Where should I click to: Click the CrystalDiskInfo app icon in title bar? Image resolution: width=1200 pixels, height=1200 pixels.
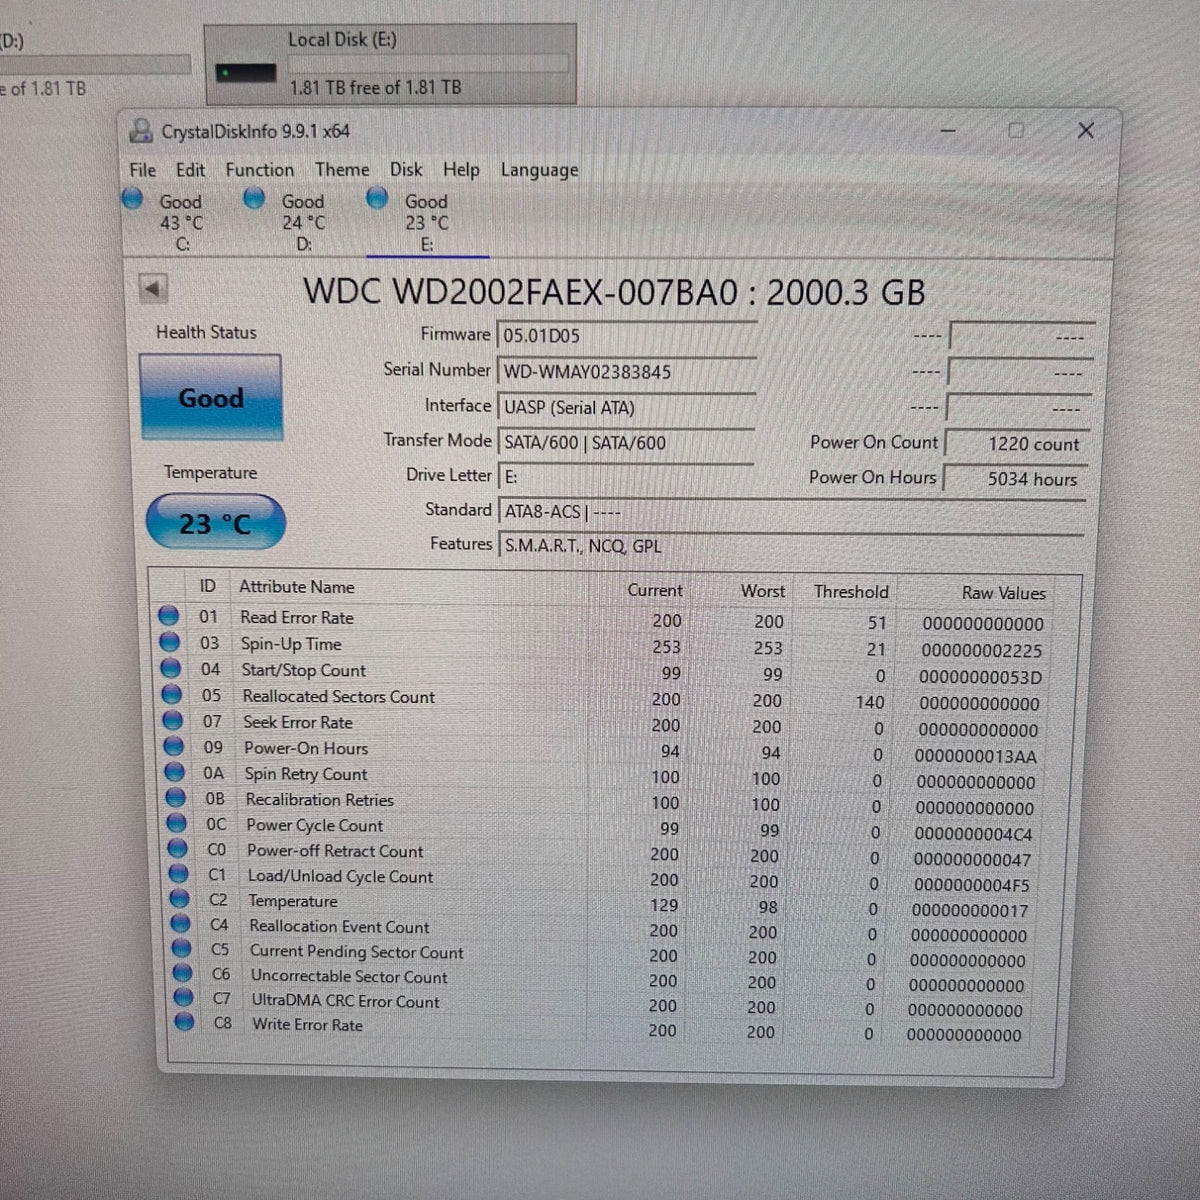tap(141, 130)
